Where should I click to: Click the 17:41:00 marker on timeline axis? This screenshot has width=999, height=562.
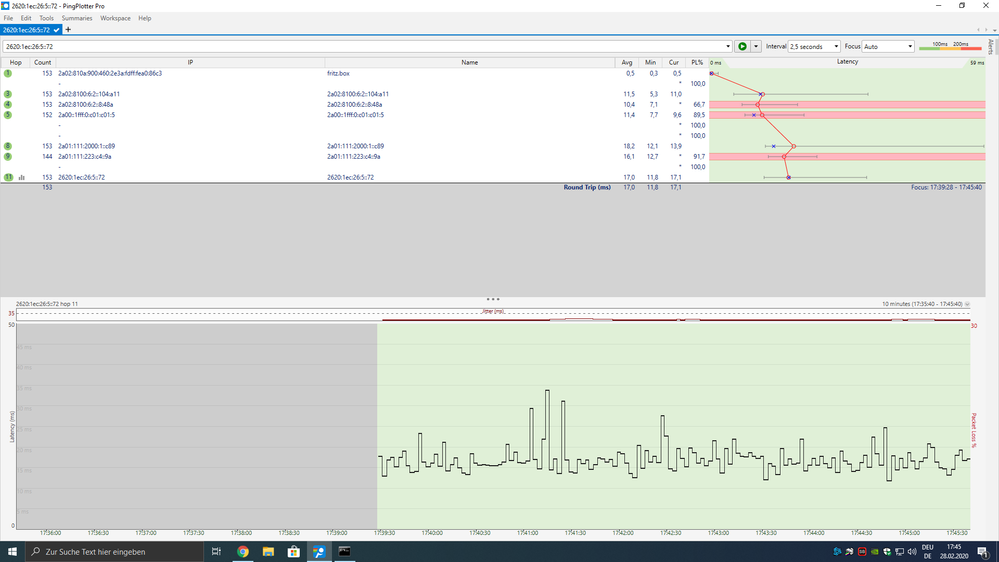coord(528,533)
